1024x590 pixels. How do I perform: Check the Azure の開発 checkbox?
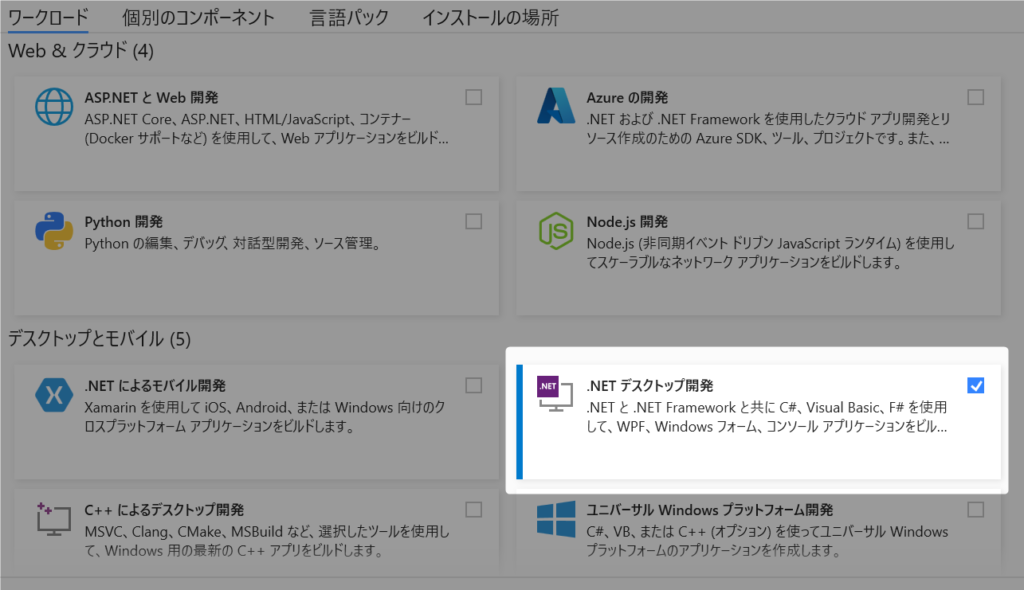[x=976, y=97]
